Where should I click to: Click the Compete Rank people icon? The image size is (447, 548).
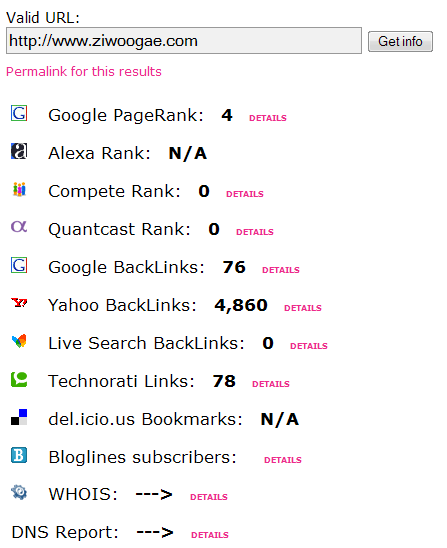coord(19,189)
